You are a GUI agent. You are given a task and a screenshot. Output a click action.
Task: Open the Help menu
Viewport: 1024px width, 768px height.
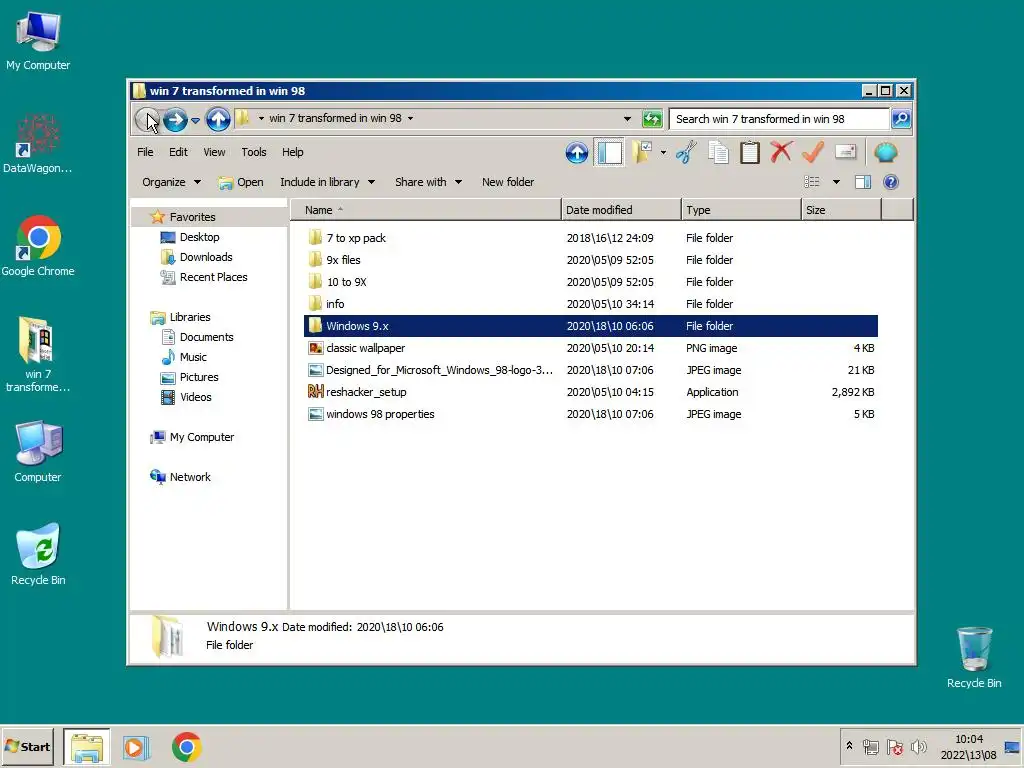click(x=293, y=152)
